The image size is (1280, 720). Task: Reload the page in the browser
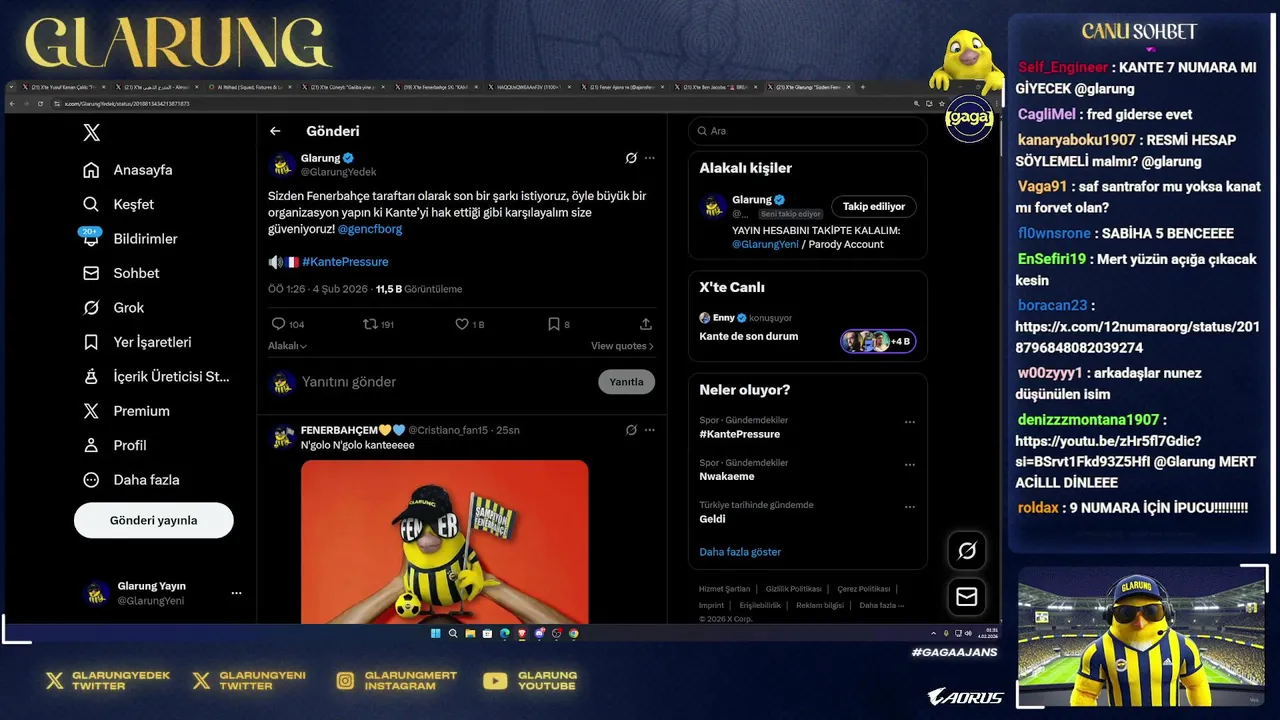[40, 103]
